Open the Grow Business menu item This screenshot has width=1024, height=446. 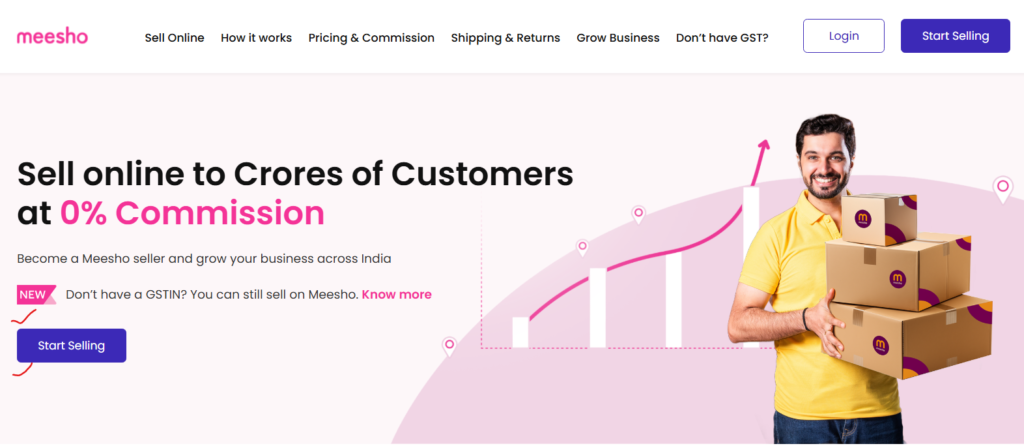coord(618,38)
